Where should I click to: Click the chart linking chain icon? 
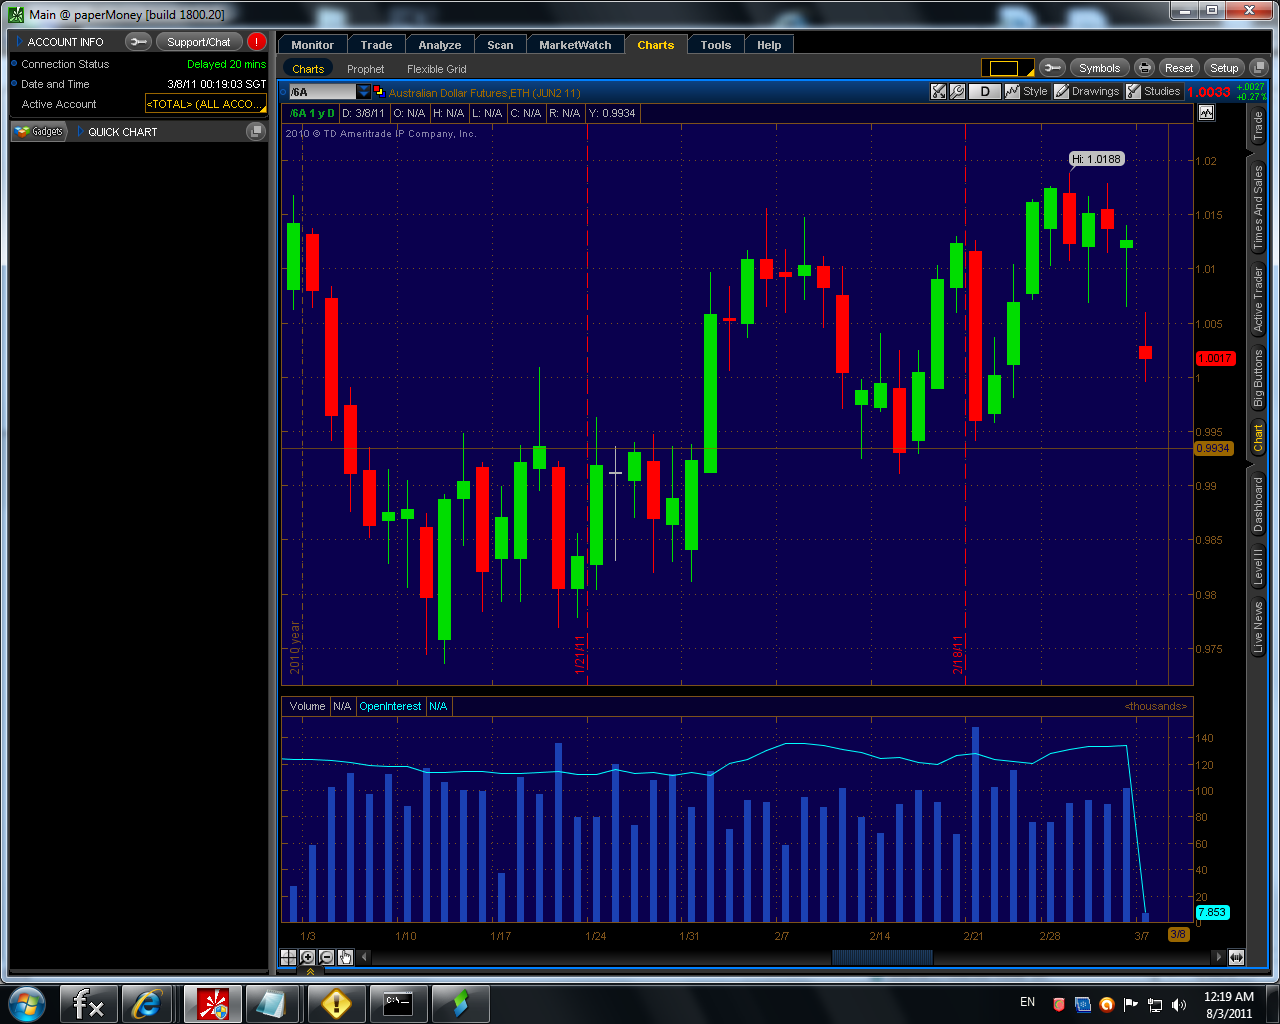(x=1052, y=67)
